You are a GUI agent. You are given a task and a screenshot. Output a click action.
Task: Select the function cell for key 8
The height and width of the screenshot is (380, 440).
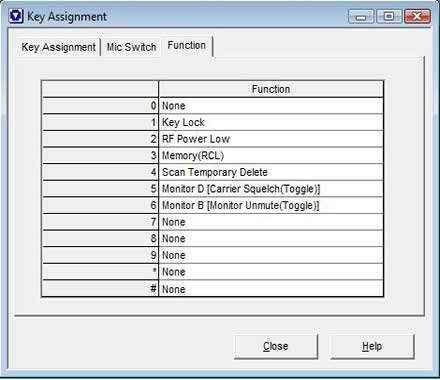tap(271, 239)
